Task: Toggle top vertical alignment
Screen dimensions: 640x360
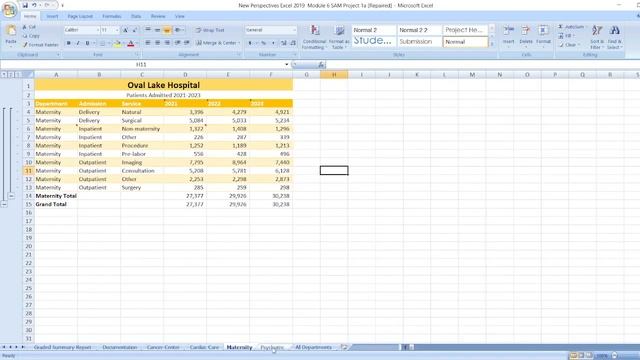Action: pyautogui.click(x=148, y=30)
